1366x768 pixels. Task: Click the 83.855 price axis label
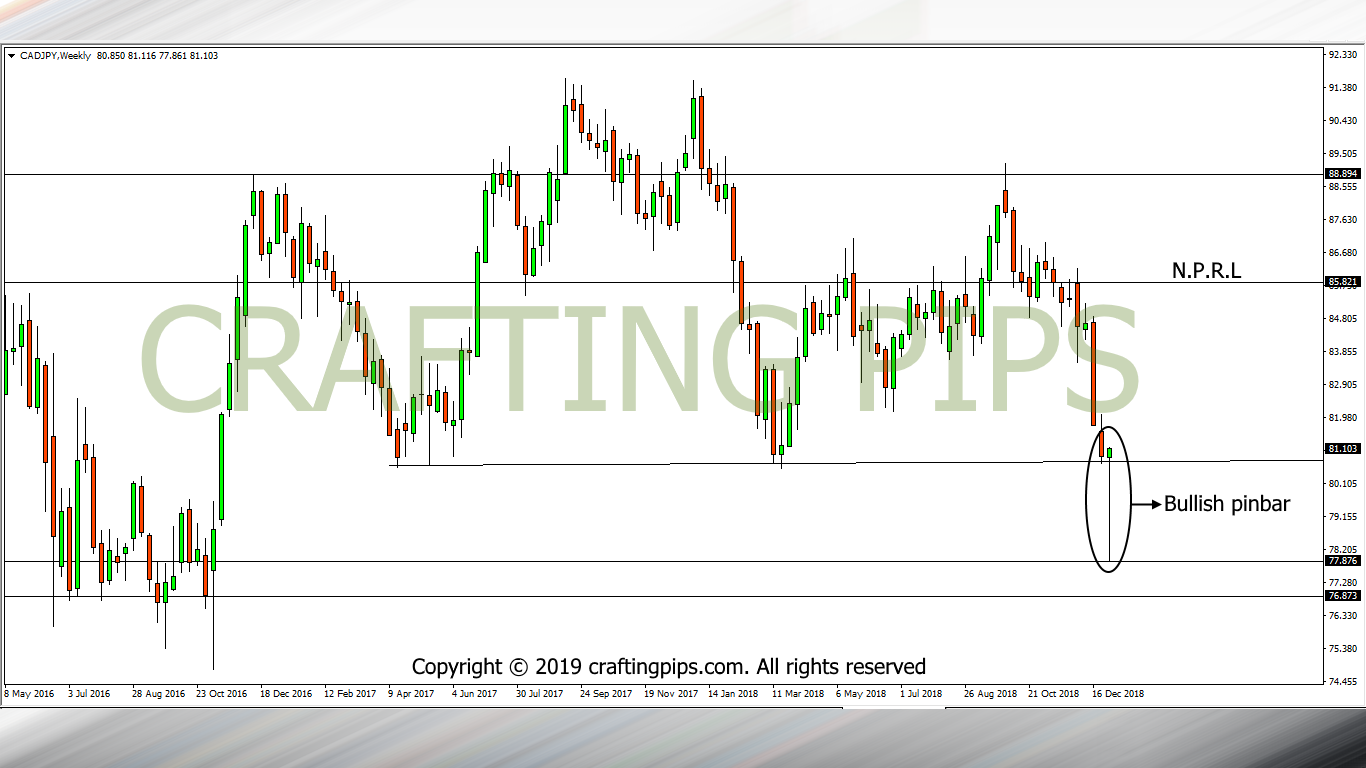[1342, 352]
